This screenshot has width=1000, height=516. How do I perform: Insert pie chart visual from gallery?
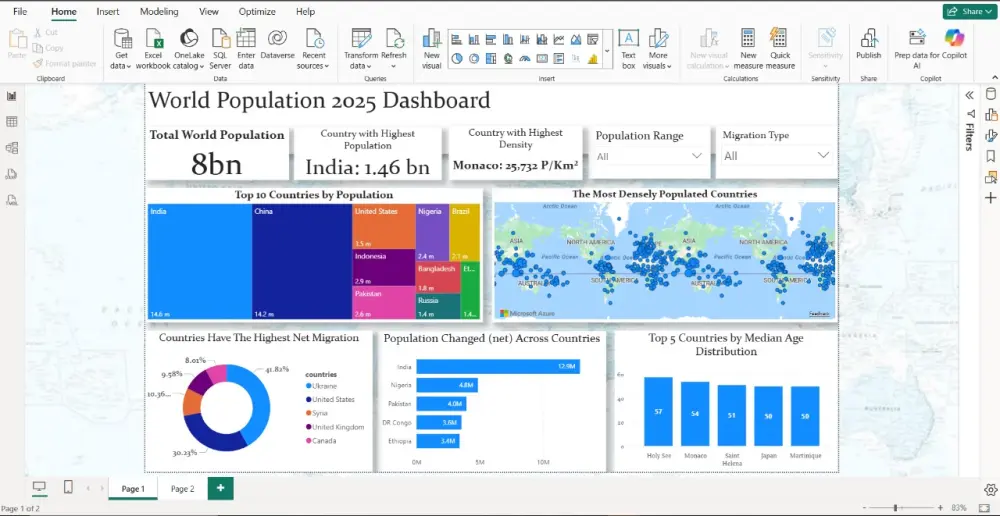[x=457, y=59]
